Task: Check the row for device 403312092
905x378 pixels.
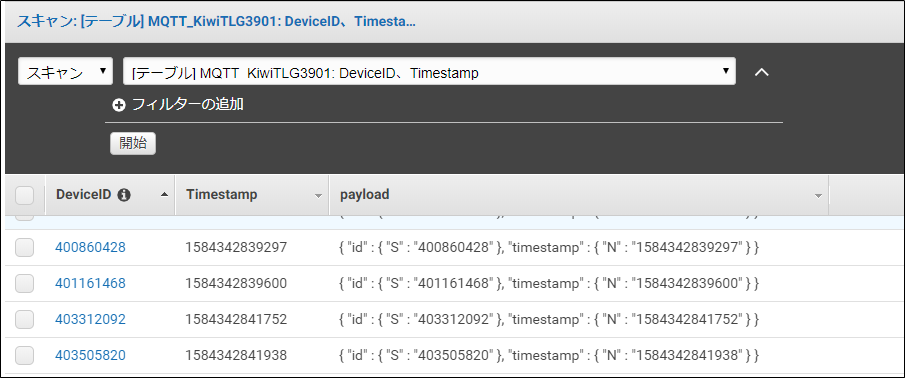Action: point(24,319)
